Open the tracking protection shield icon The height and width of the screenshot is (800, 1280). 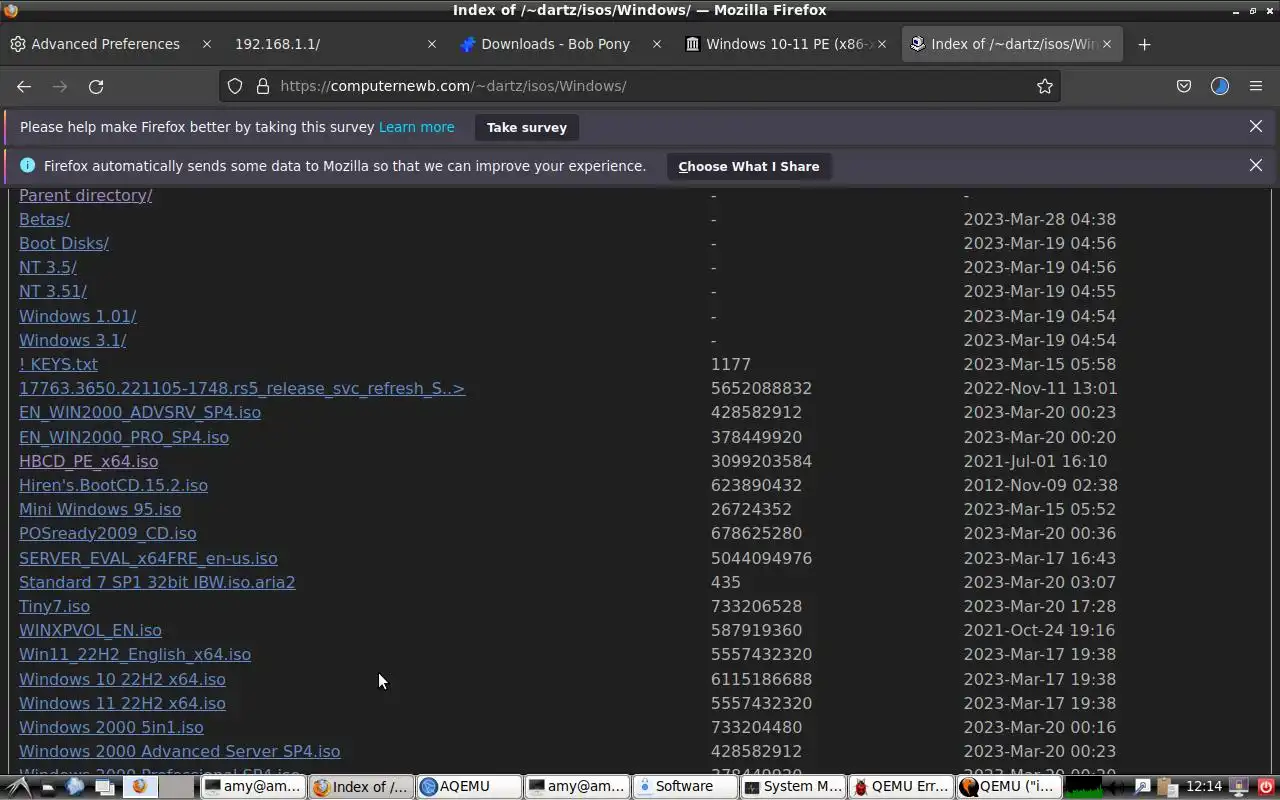point(235,86)
